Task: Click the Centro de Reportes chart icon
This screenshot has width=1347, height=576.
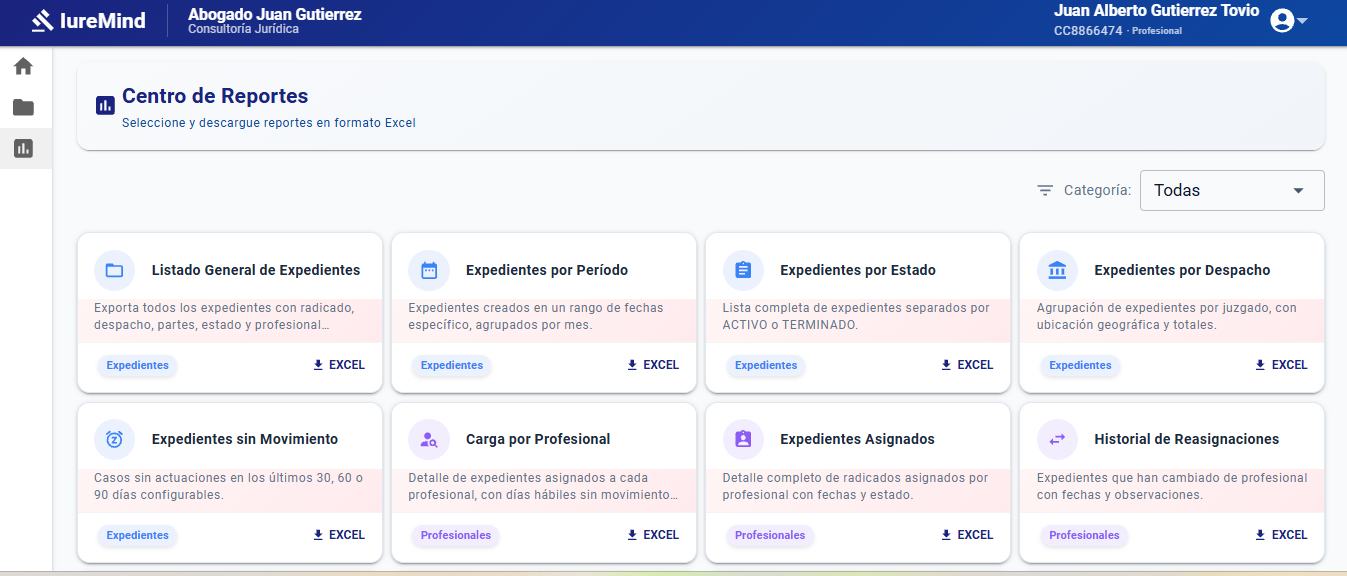Action: [105, 105]
